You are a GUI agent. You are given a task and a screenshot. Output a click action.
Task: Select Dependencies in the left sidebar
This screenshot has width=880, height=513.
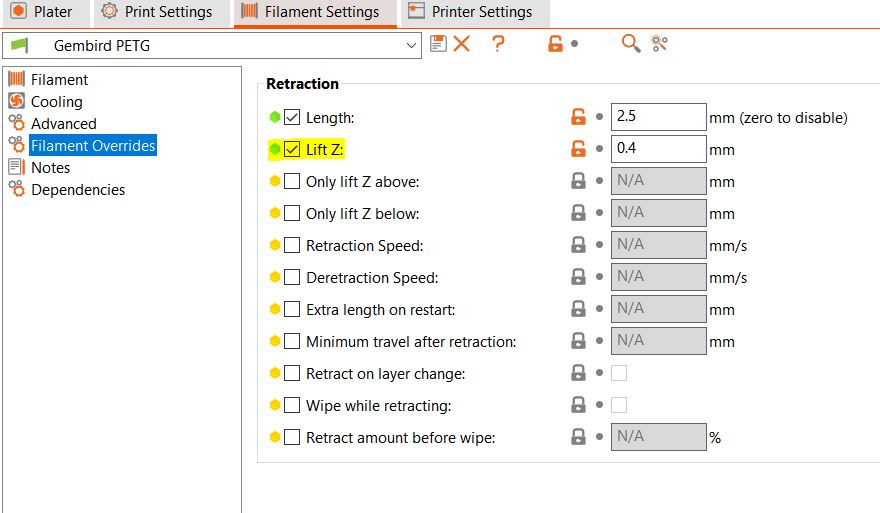[x=78, y=189]
